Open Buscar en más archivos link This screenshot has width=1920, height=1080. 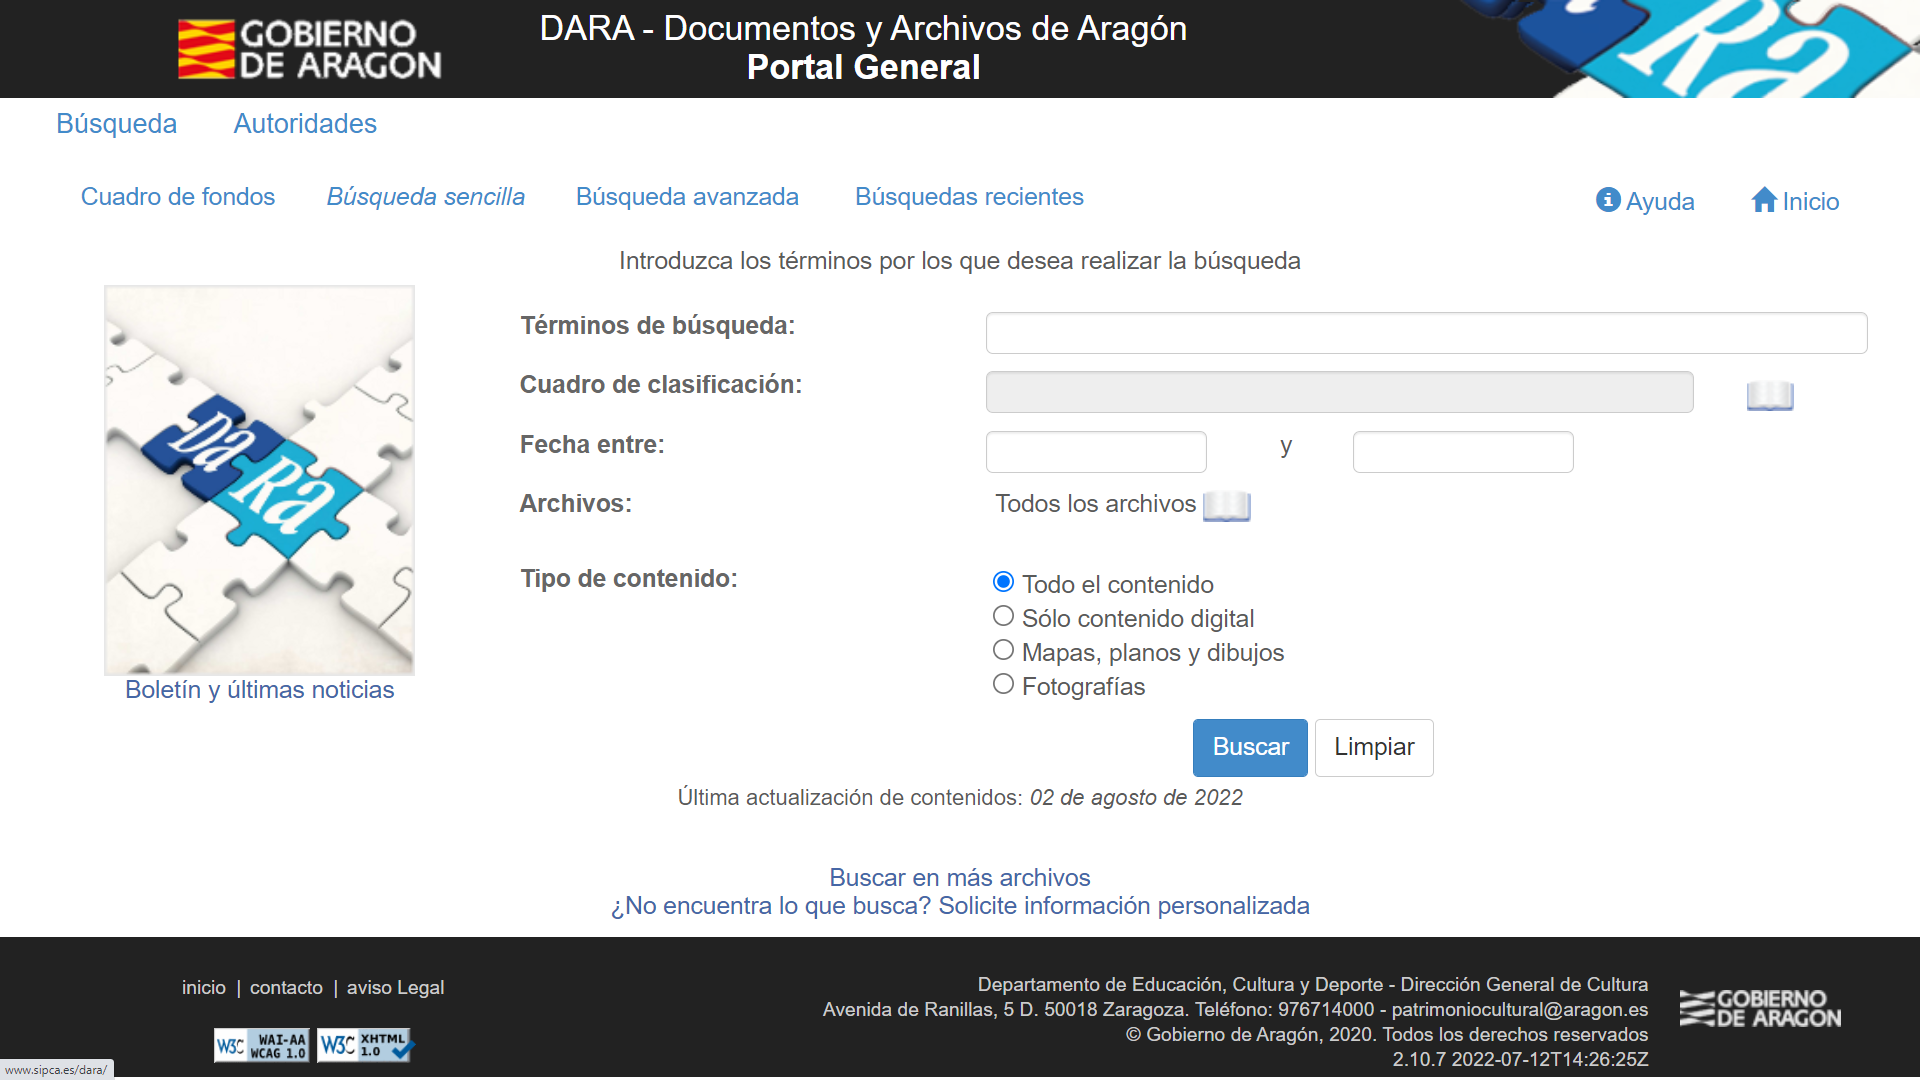960,878
